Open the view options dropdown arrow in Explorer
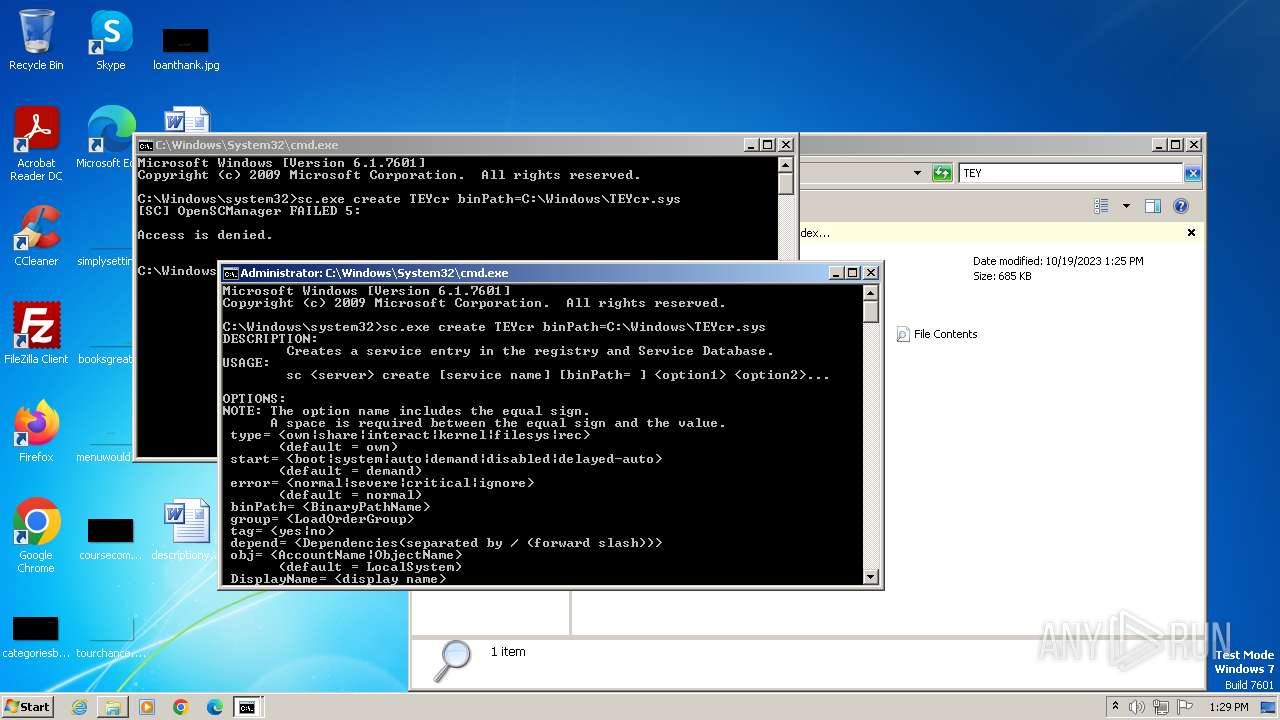Image resolution: width=1280 pixels, height=720 pixels. point(1126,206)
